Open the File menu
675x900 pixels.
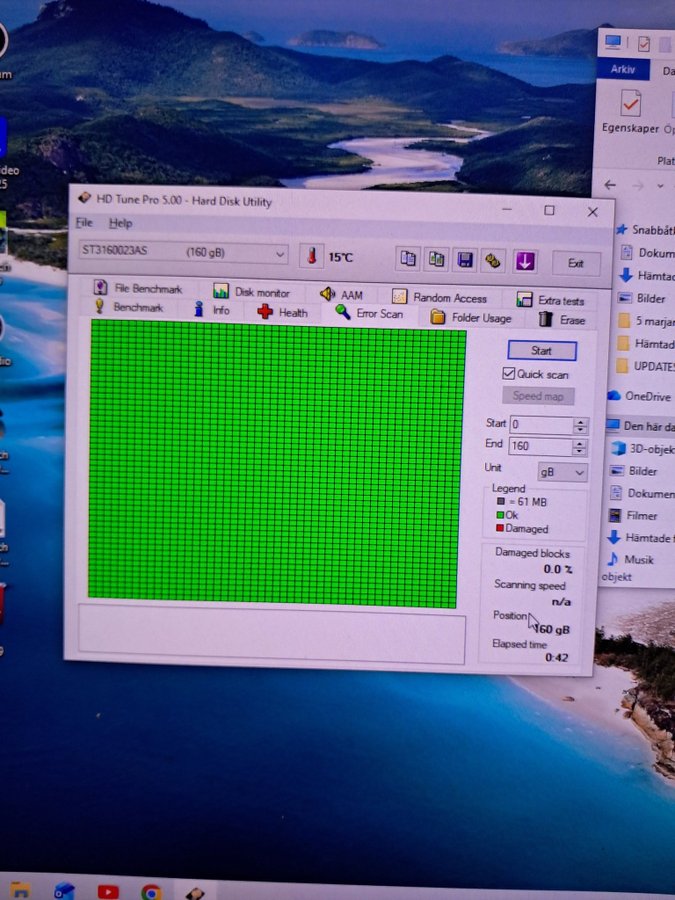[x=84, y=222]
